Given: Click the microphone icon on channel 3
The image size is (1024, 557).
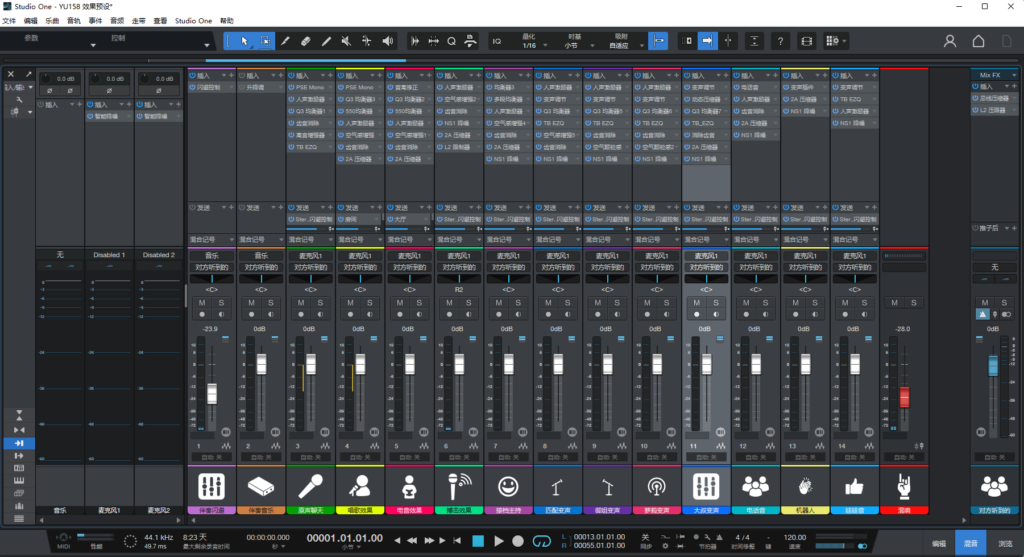Looking at the screenshot, I should click(311, 487).
